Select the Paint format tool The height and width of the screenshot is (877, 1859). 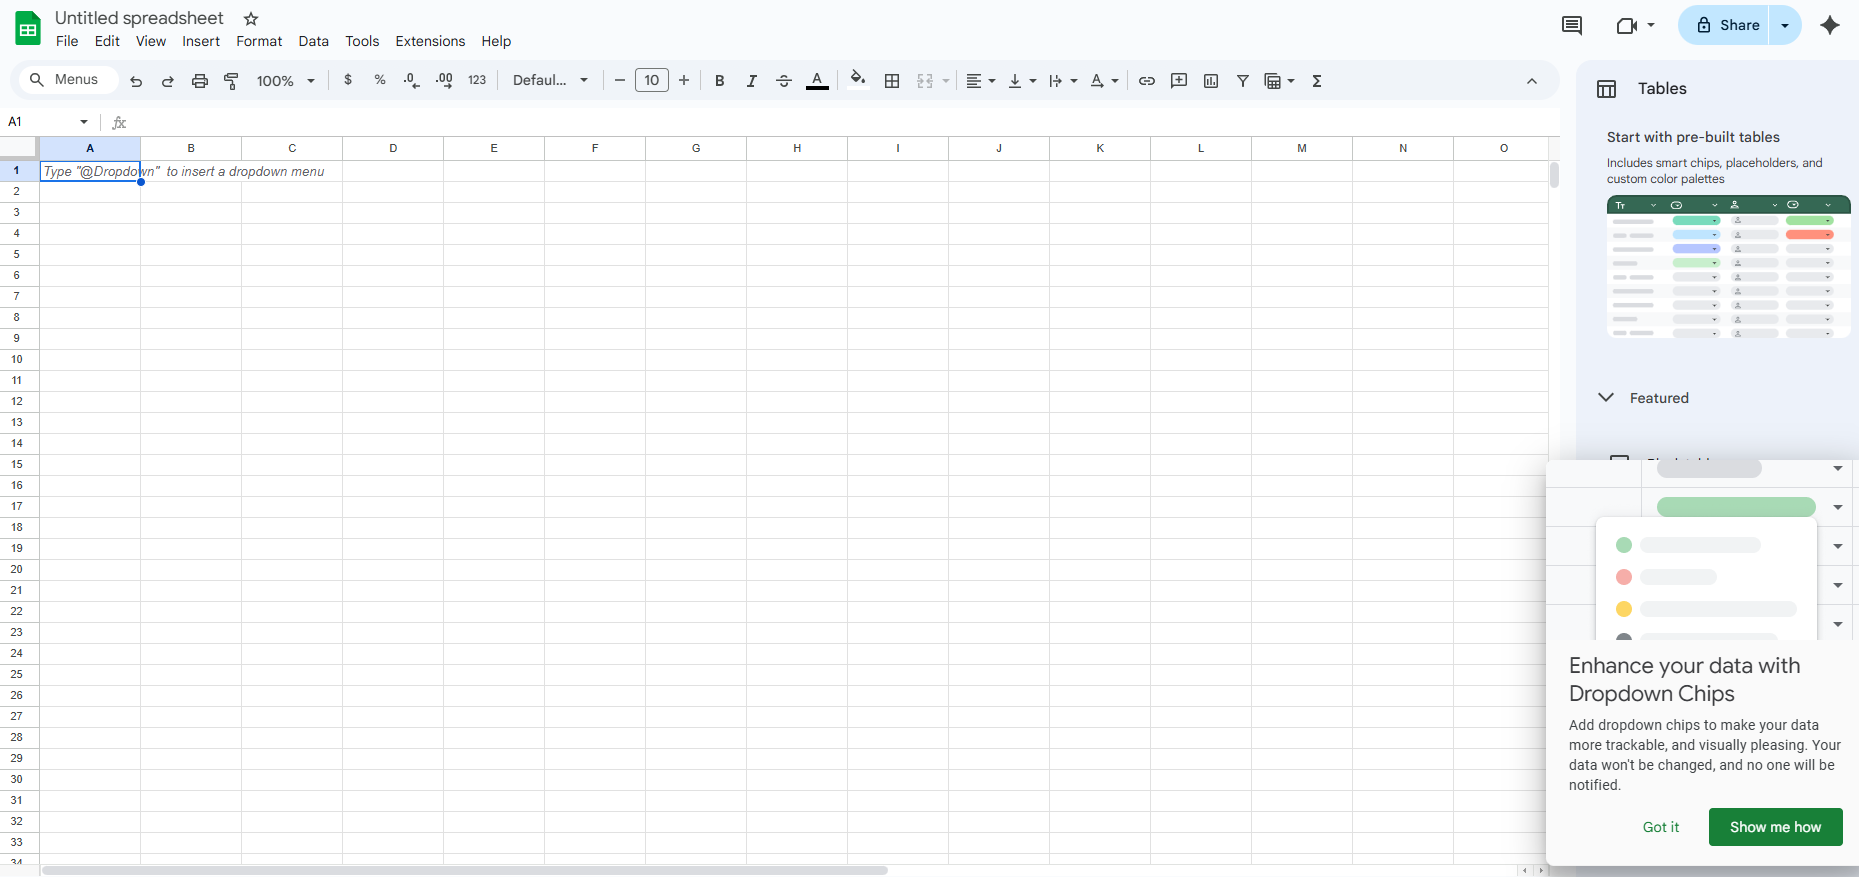tap(231, 81)
